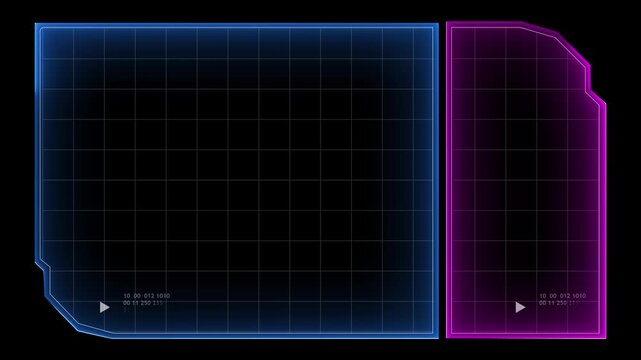The width and height of the screenshot is (641, 360).
Task: Click the '00 11 250' text in blue panel
Action: pos(137,303)
